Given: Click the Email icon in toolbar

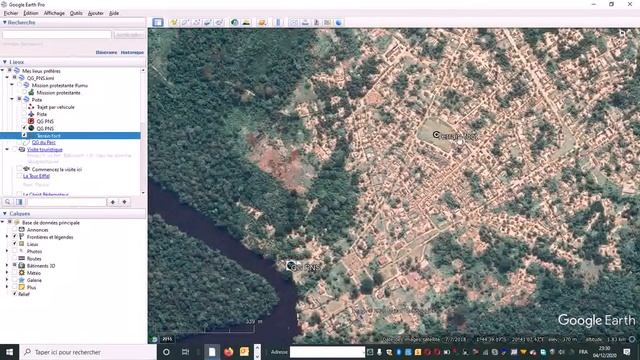Looking at the screenshot, I should (x=293, y=22).
